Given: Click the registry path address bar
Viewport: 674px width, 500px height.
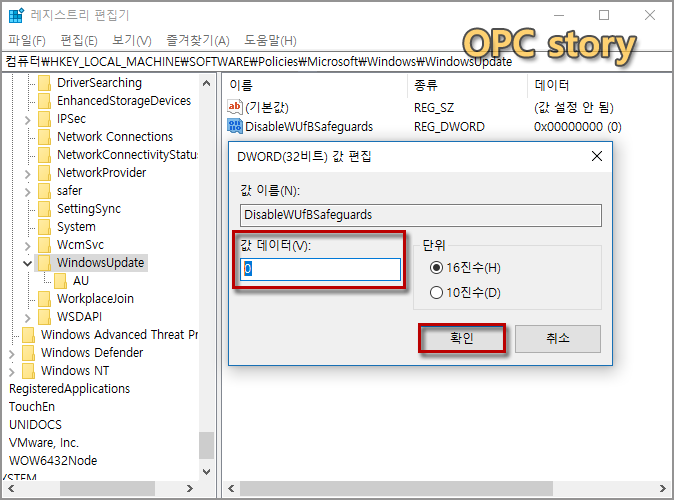Looking at the screenshot, I should click(x=337, y=62).
